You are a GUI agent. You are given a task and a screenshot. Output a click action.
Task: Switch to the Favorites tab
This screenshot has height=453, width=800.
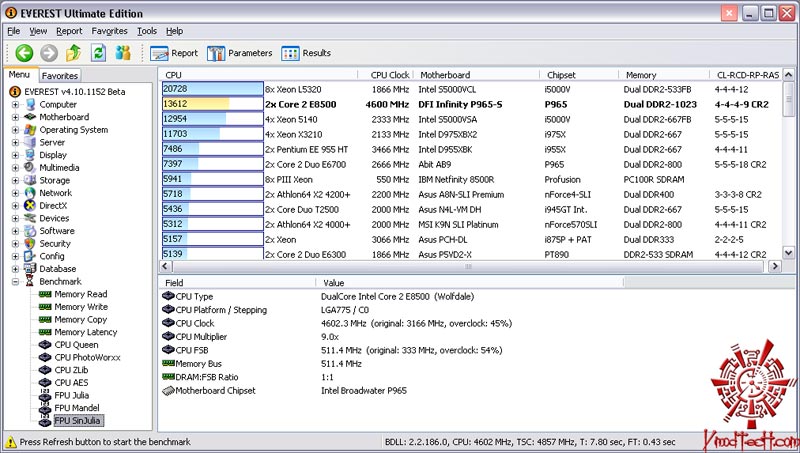[x=60, y=76]
